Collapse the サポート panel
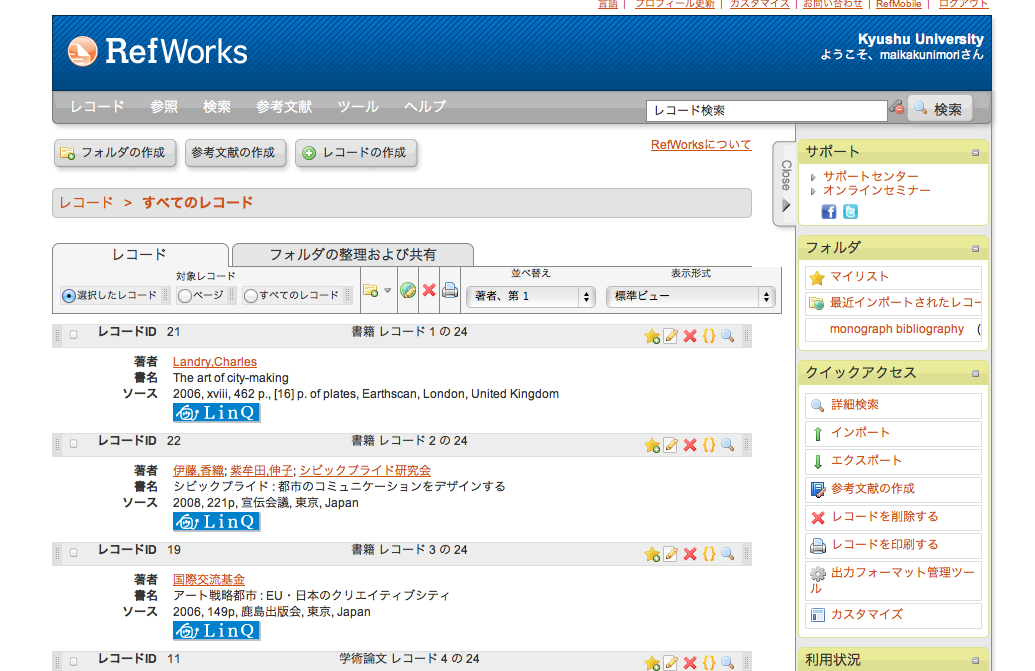 [x=975, y=153]
